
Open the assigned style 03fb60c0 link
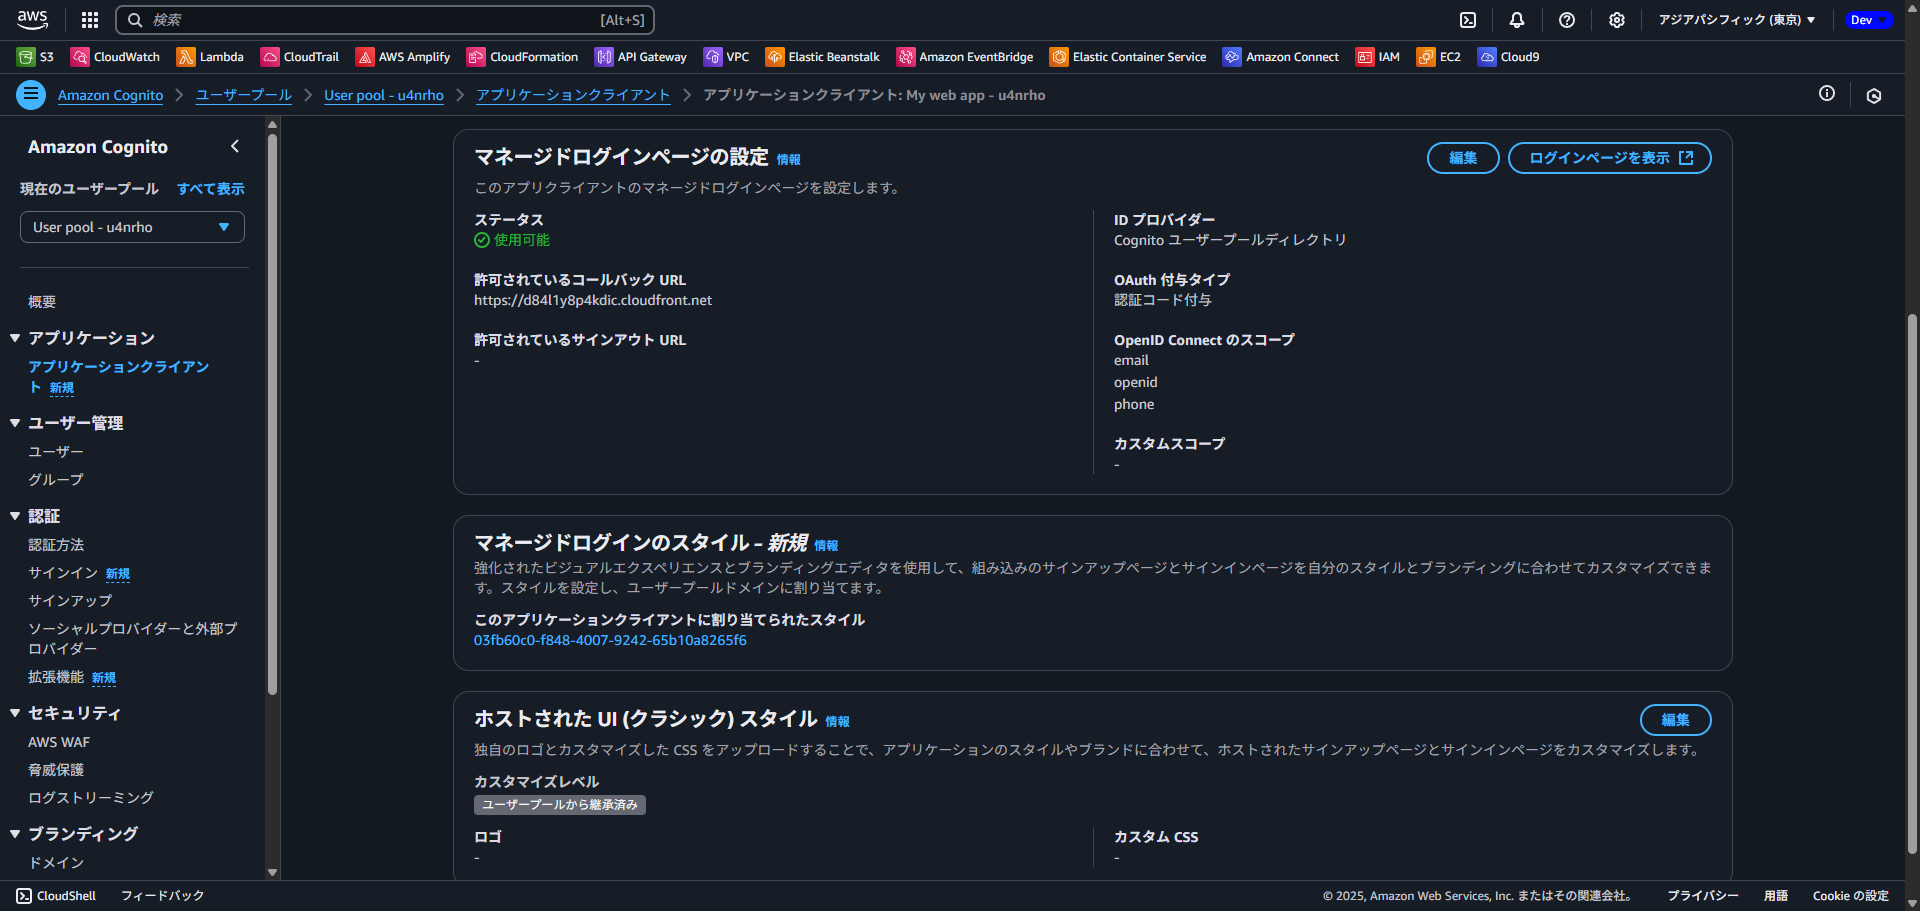tap(610, 640)
